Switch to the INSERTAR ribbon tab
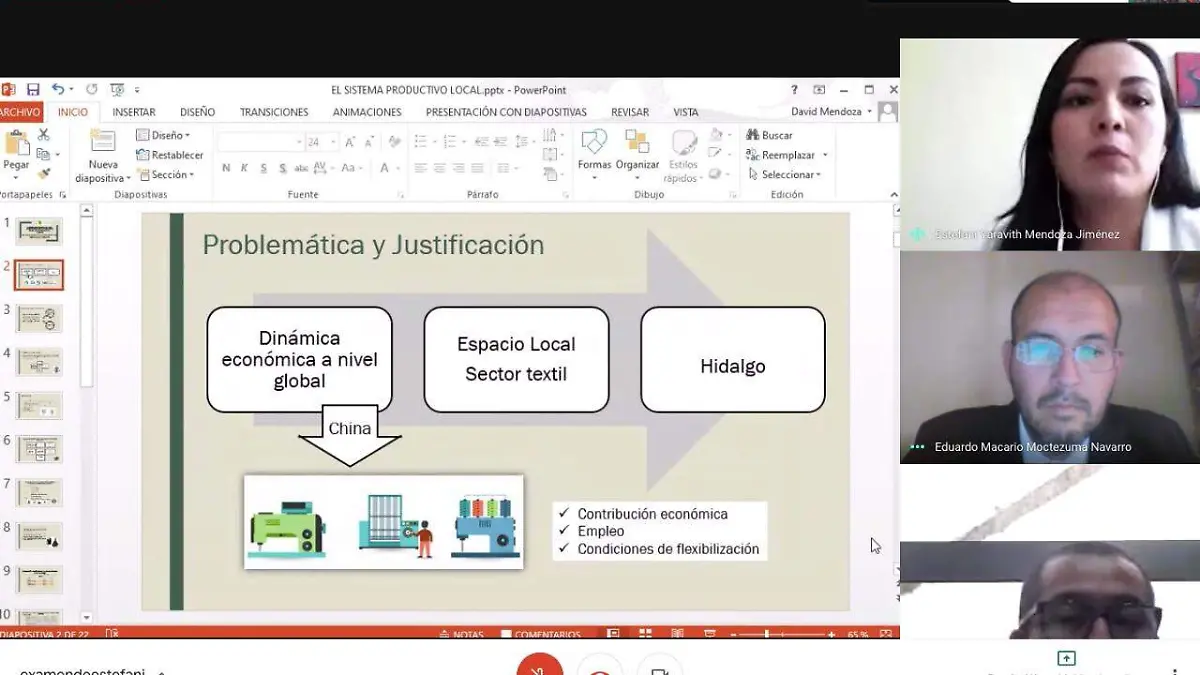 (x=133, y=112)
